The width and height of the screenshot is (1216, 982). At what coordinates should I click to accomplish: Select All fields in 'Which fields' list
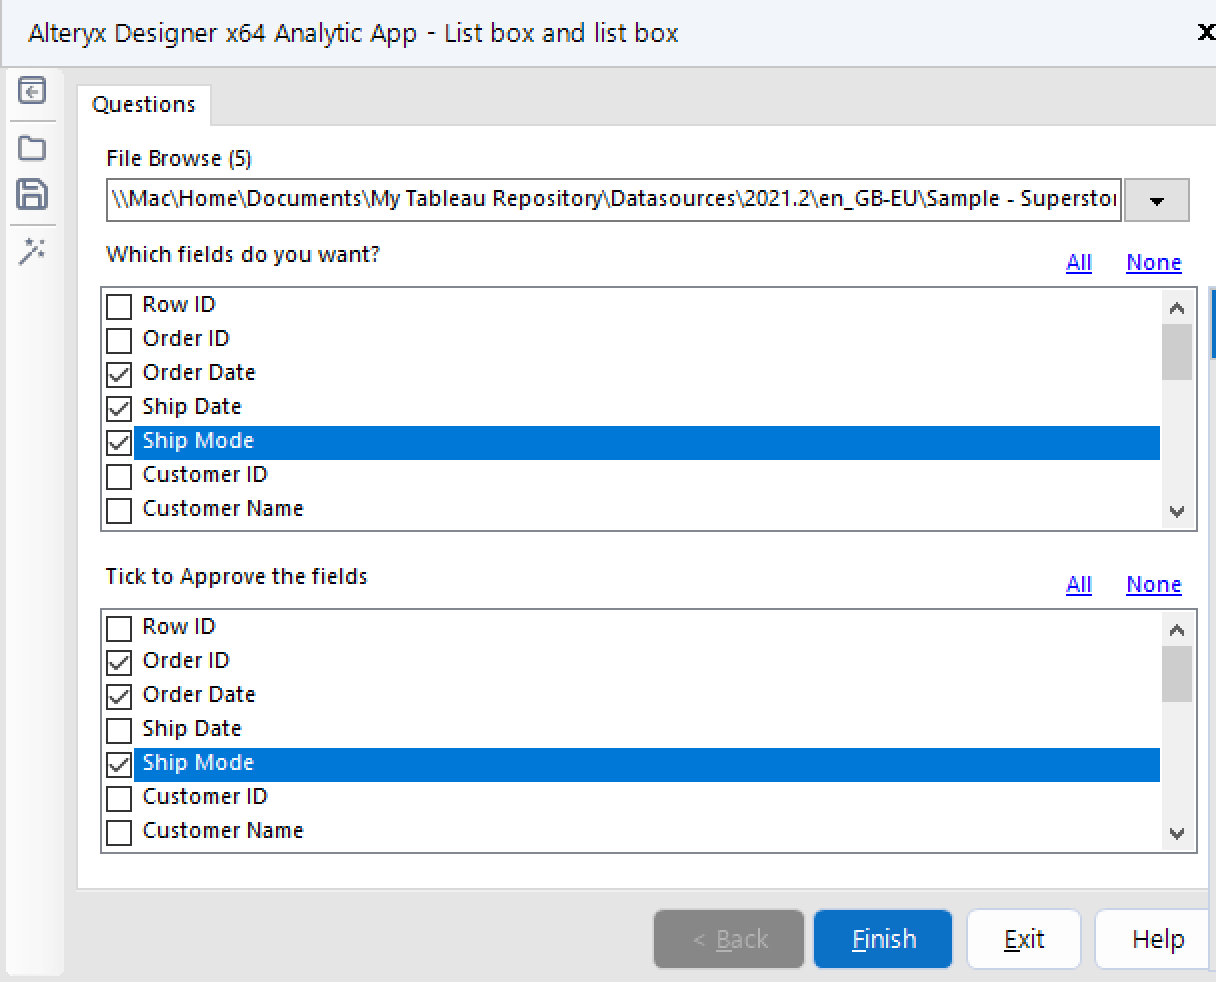point(1078,263)
